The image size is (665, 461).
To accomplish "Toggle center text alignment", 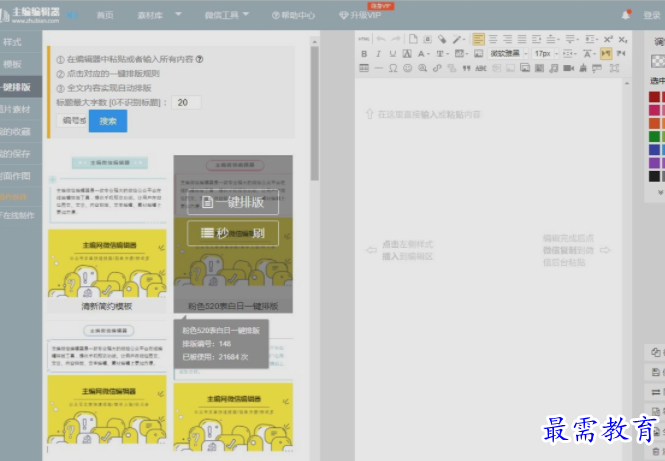I will [x=493, y=39].
